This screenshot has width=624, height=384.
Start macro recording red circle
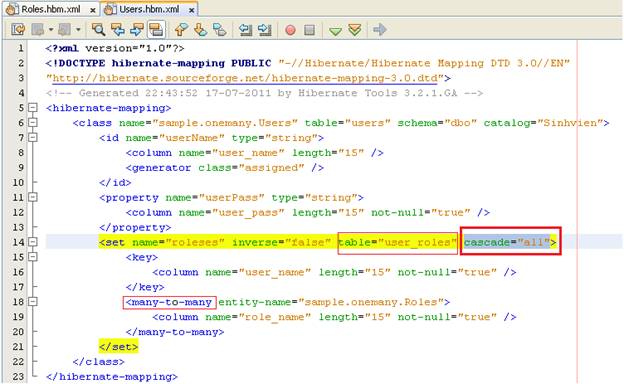point(291,30)
